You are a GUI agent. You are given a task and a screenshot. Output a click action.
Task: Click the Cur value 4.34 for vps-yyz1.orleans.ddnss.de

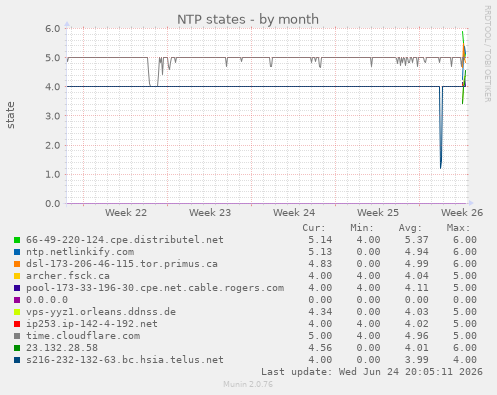(x=320, y=312)
